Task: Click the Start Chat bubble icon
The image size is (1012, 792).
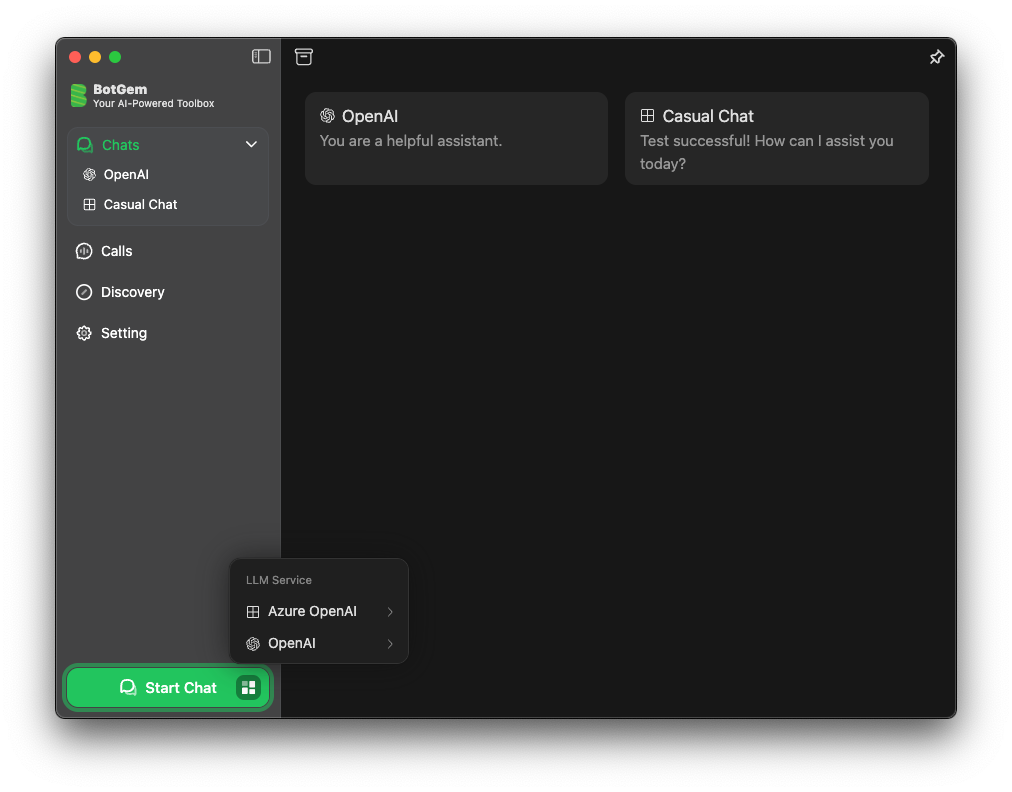Action: tap(128, 687)
